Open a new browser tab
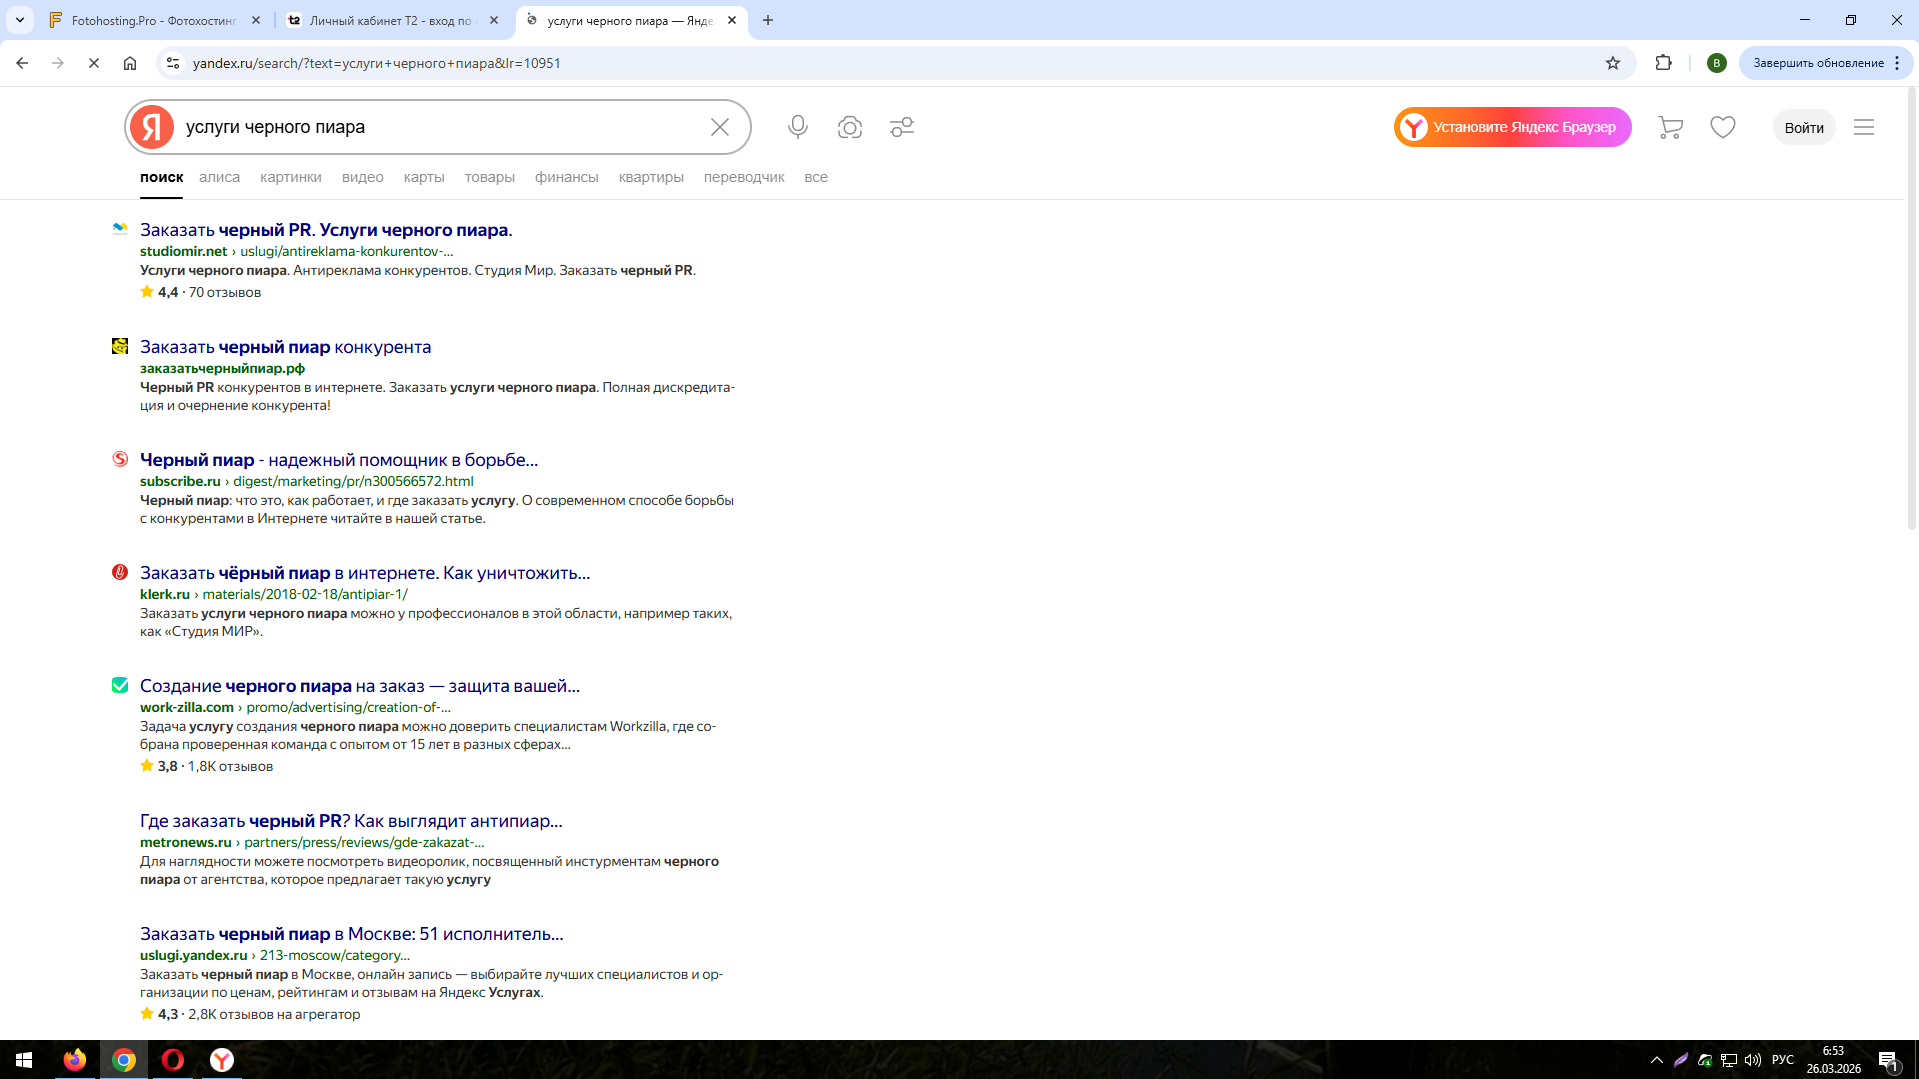Screen dimensions: 1919x1079 coord(768,20)
